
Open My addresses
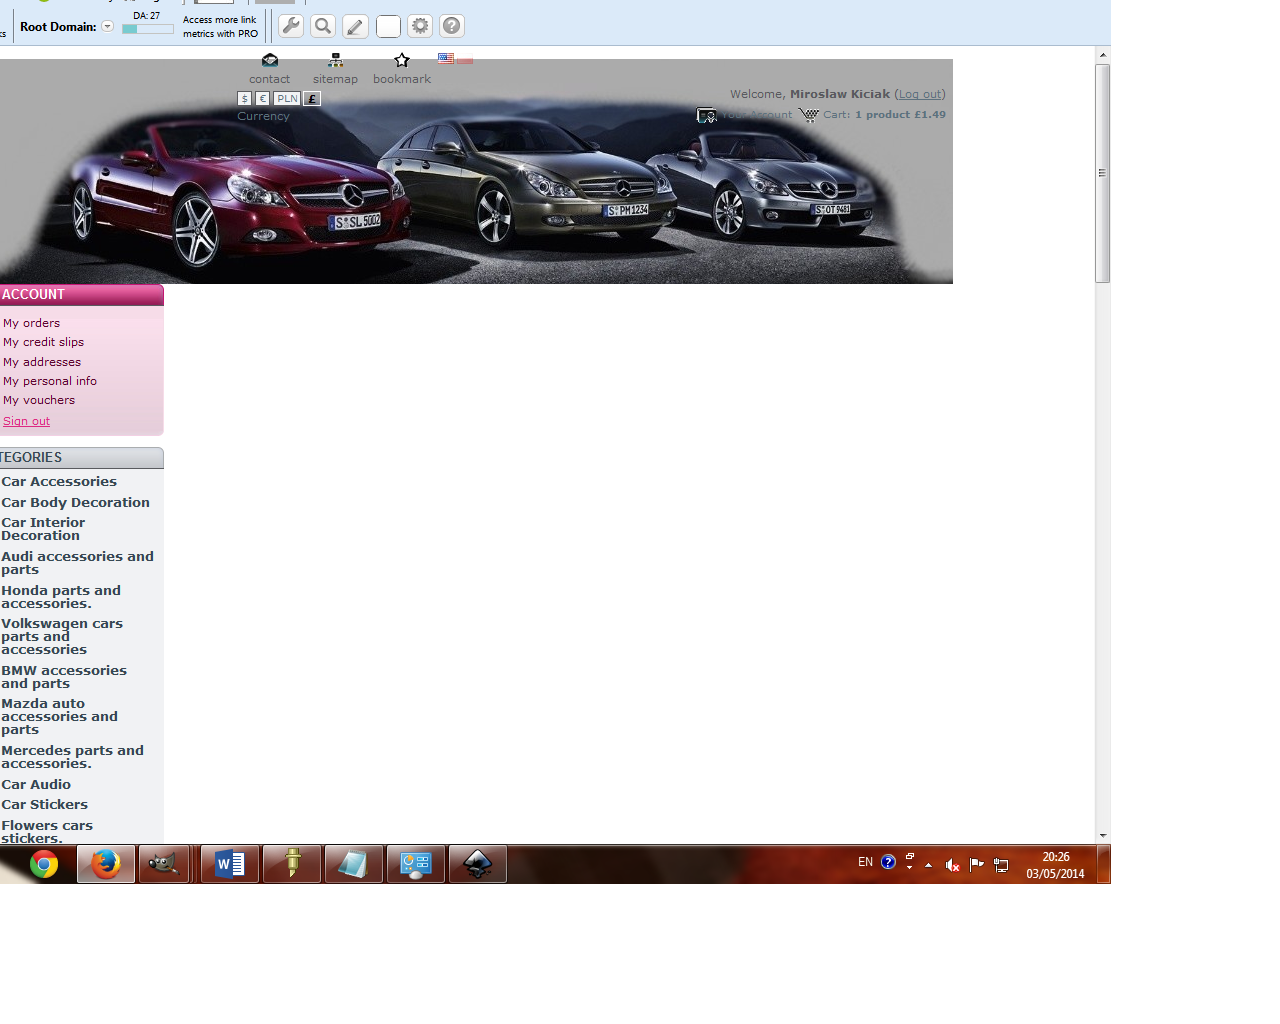42,362
